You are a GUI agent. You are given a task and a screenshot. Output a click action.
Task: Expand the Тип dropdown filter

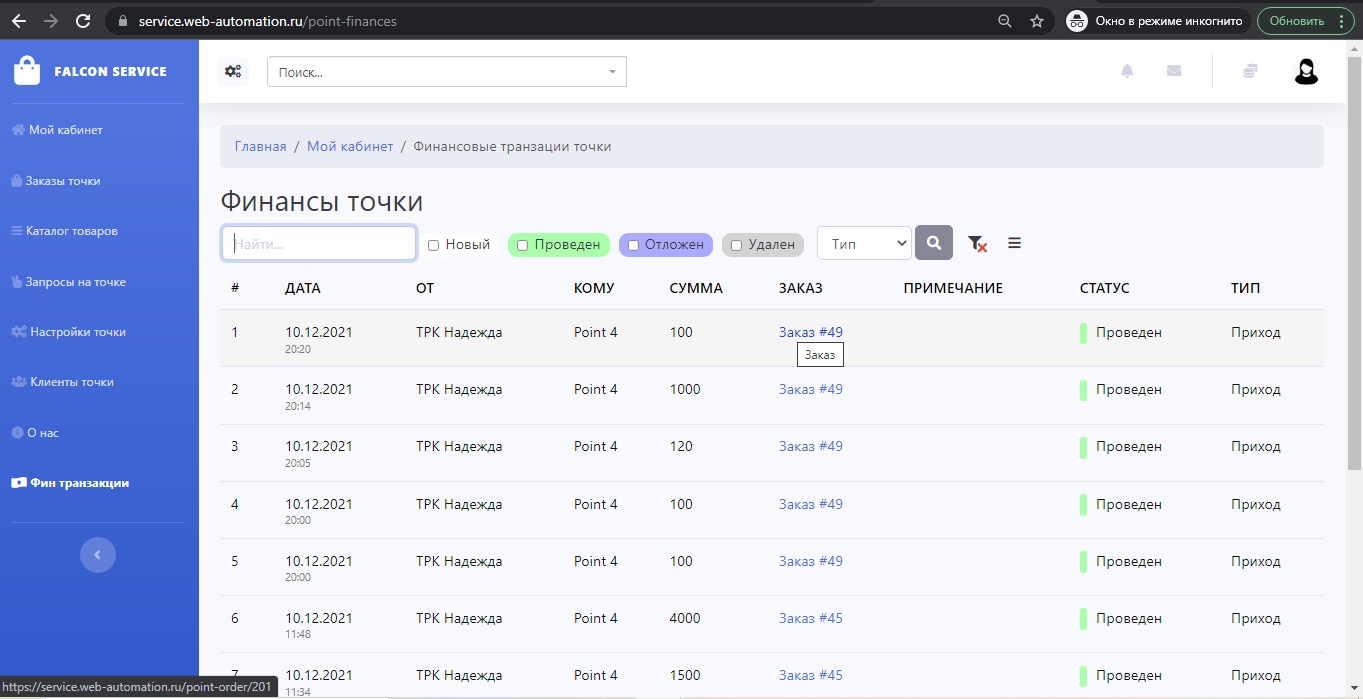coord(864,243)
